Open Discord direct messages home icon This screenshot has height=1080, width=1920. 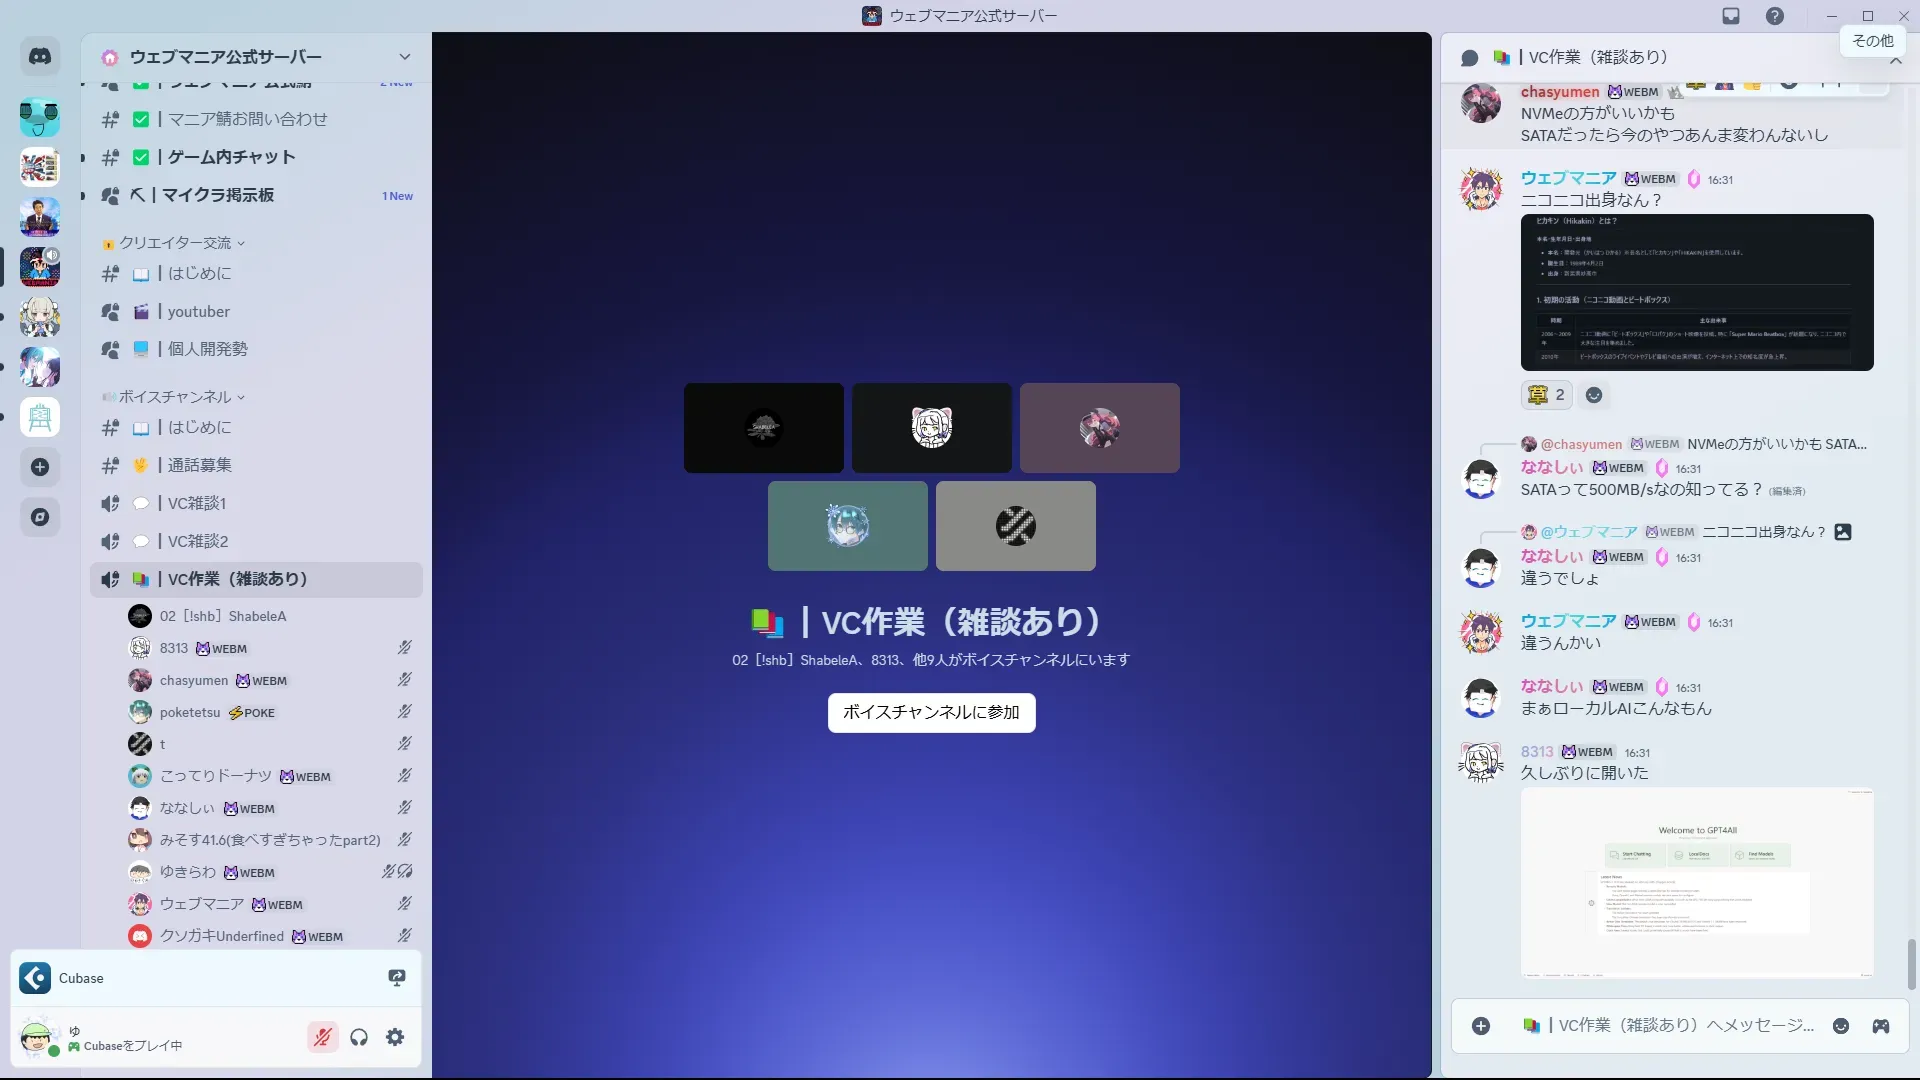(40, 57)
